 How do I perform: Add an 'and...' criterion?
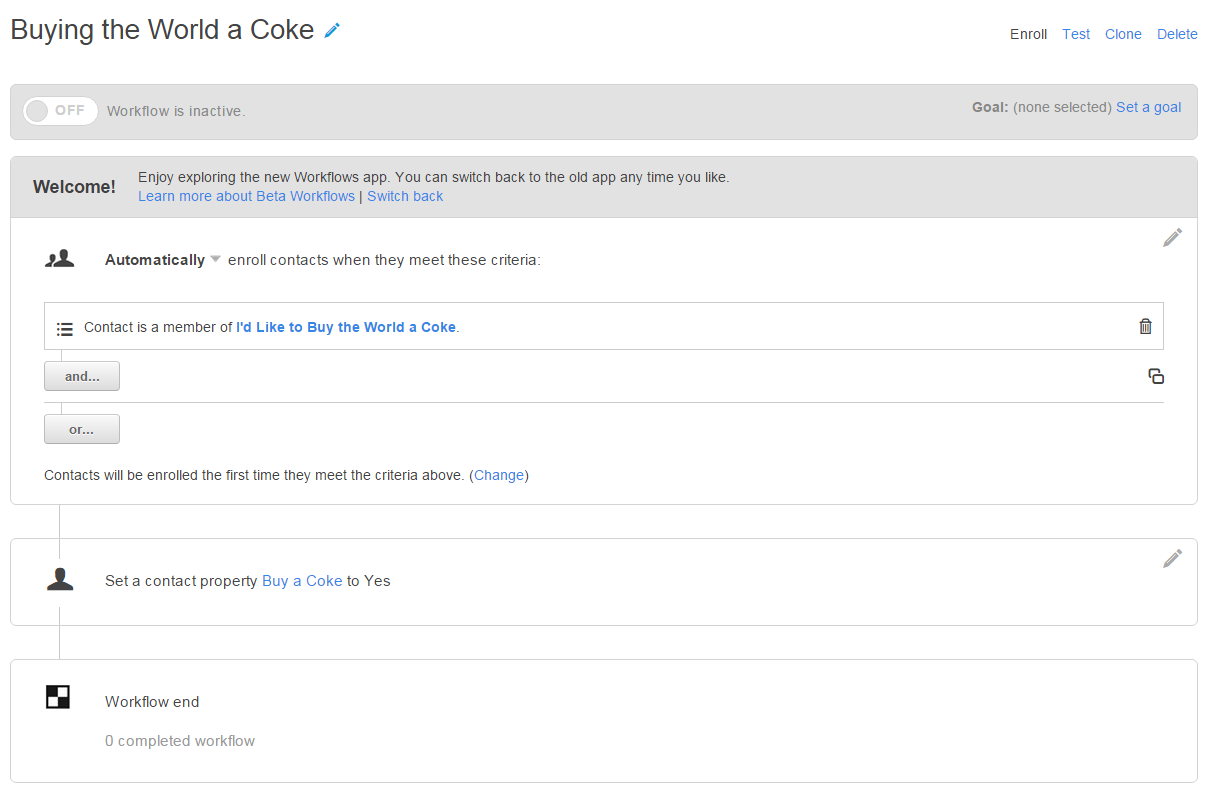(x=82, y=376)
